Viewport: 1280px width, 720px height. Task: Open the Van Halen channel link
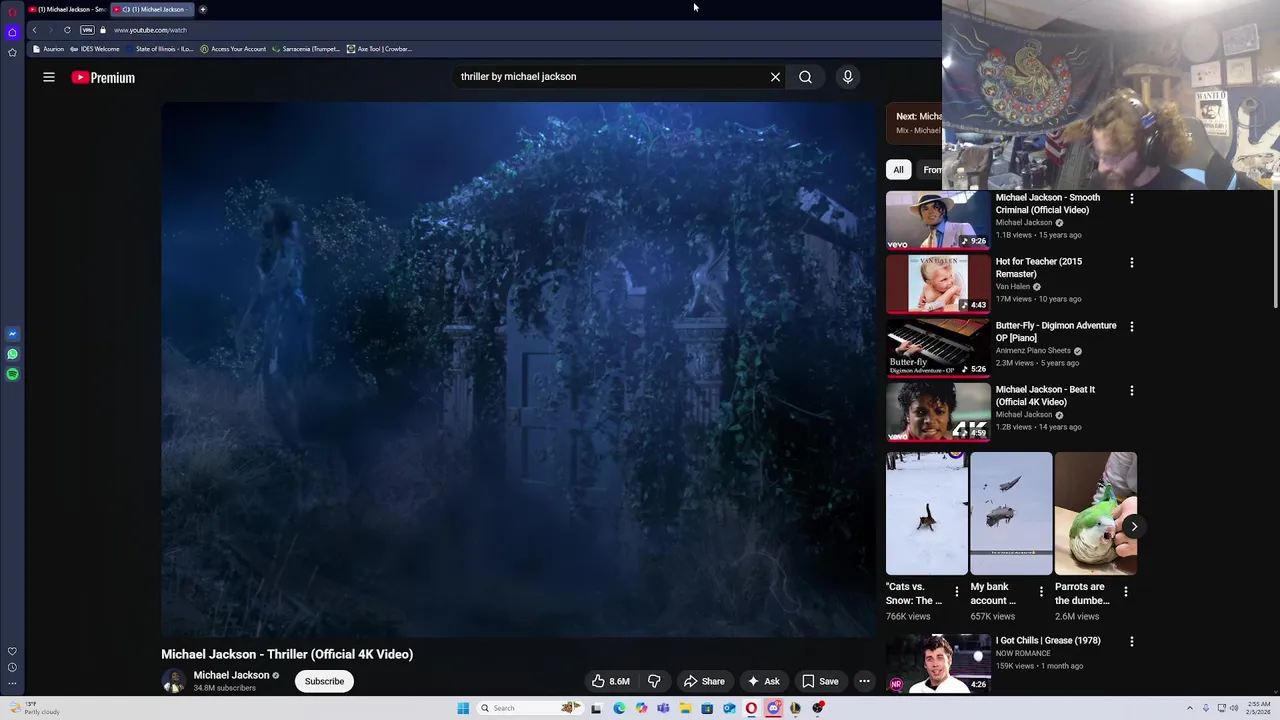(1013, 287)
